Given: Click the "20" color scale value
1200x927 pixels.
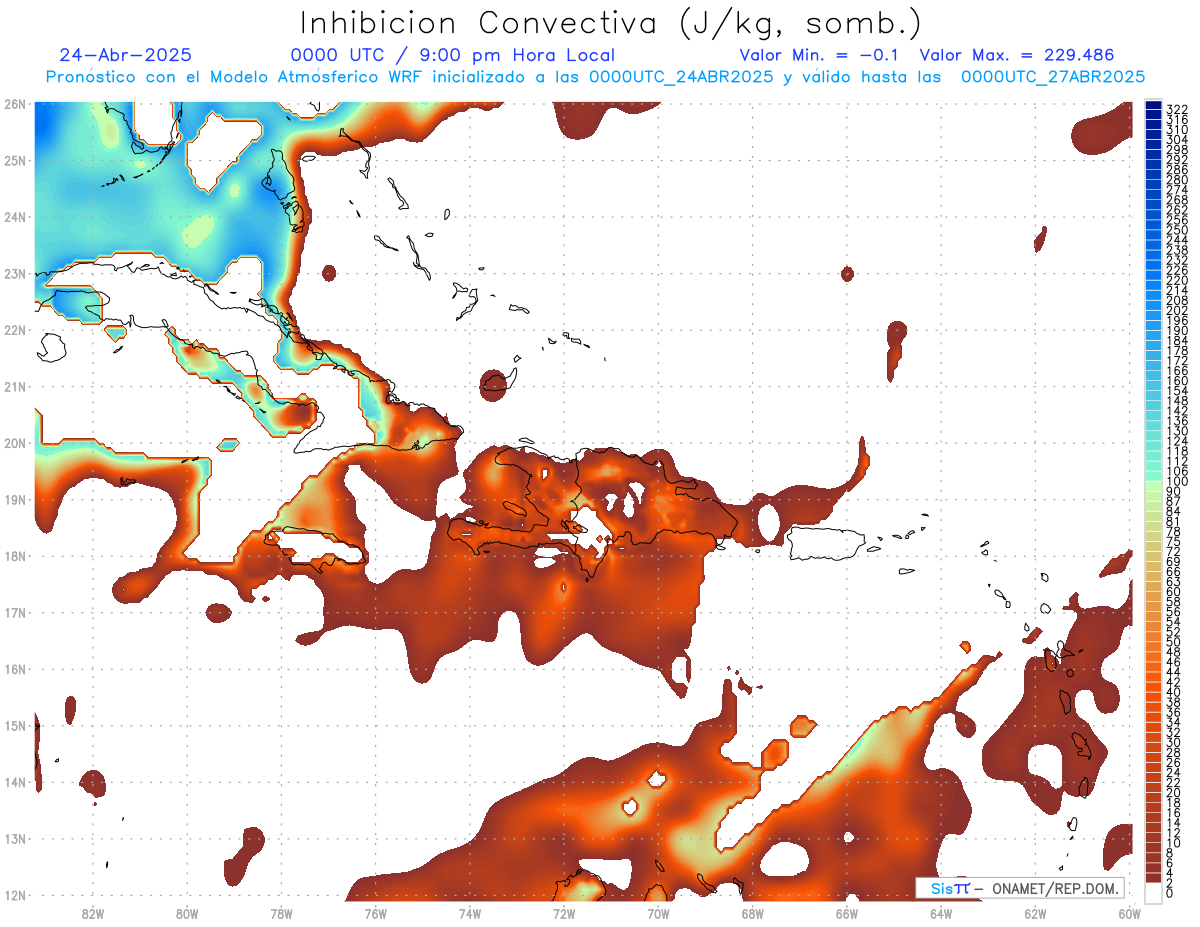Looking at the screenshot, I should pyautogui.click(x=1174, y=792).
